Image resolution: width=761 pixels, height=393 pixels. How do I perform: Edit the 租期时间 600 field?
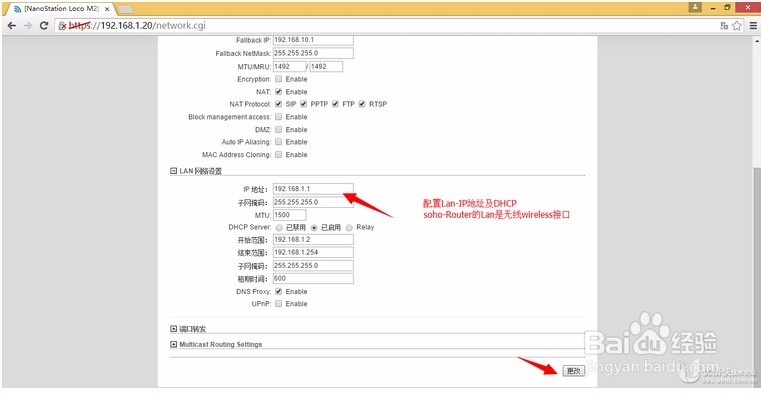pyautogui.click(x=313, y=278)
